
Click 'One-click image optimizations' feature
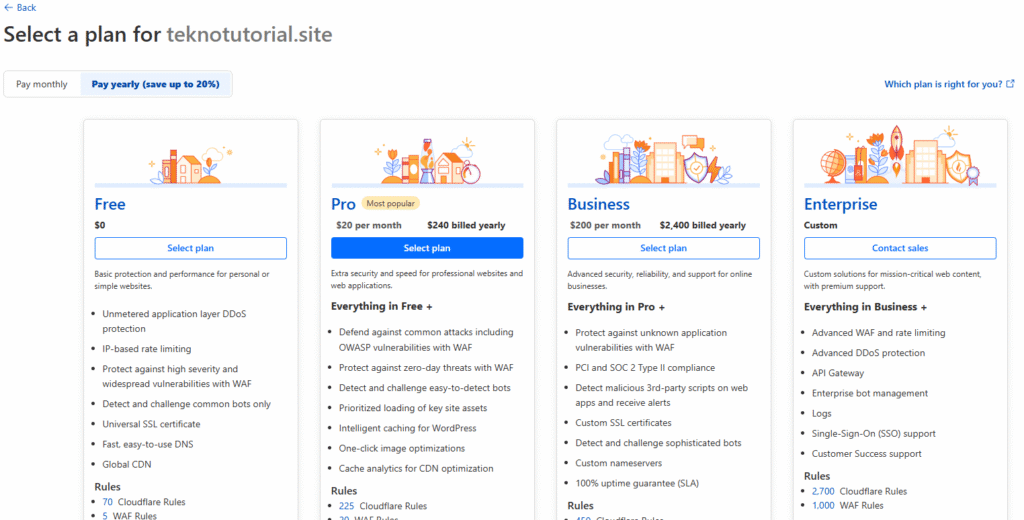pyautogui.click(x=402, y=448)
